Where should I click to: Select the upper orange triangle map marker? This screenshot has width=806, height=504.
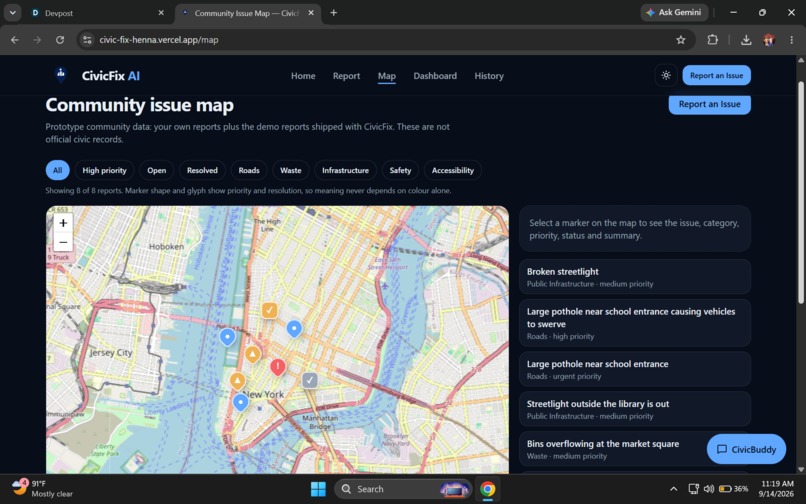252,354
